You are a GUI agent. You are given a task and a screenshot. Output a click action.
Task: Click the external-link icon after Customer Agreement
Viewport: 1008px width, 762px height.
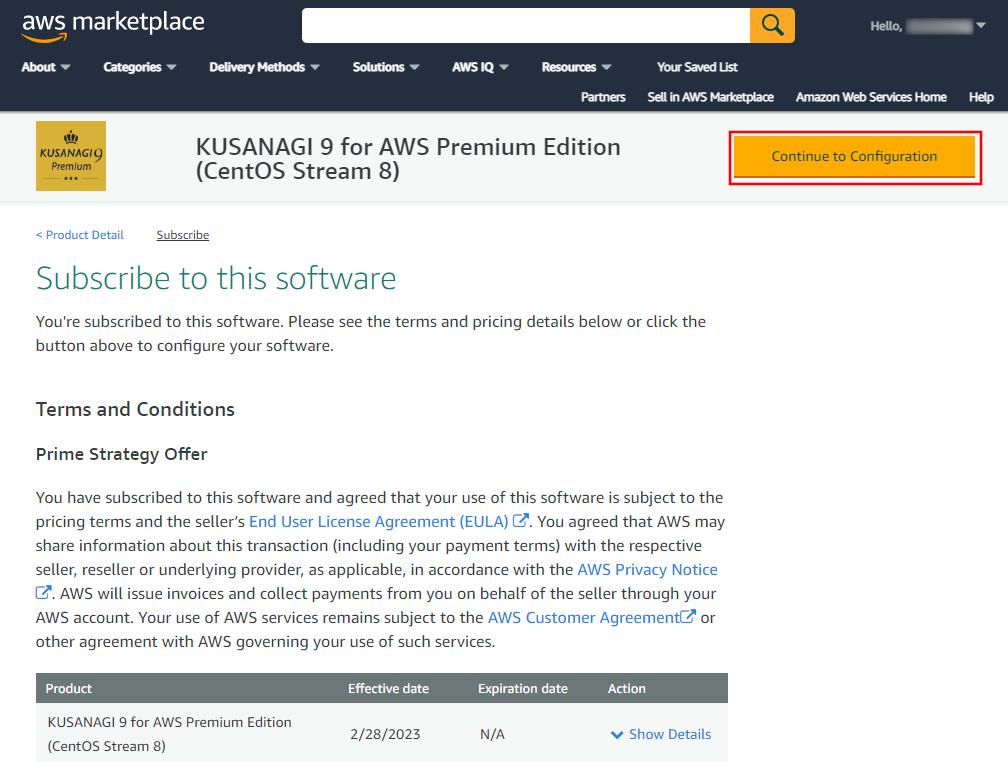[688, 616]
